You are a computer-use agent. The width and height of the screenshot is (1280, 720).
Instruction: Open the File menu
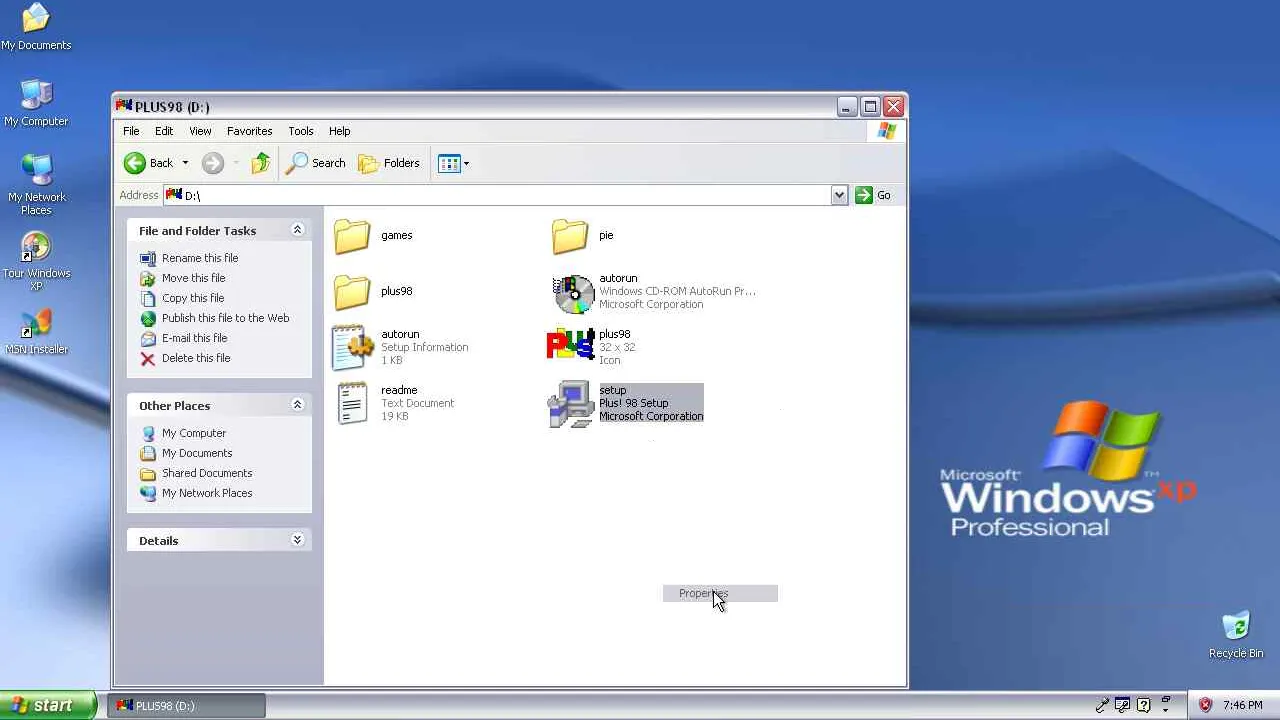tap(131, 131)
